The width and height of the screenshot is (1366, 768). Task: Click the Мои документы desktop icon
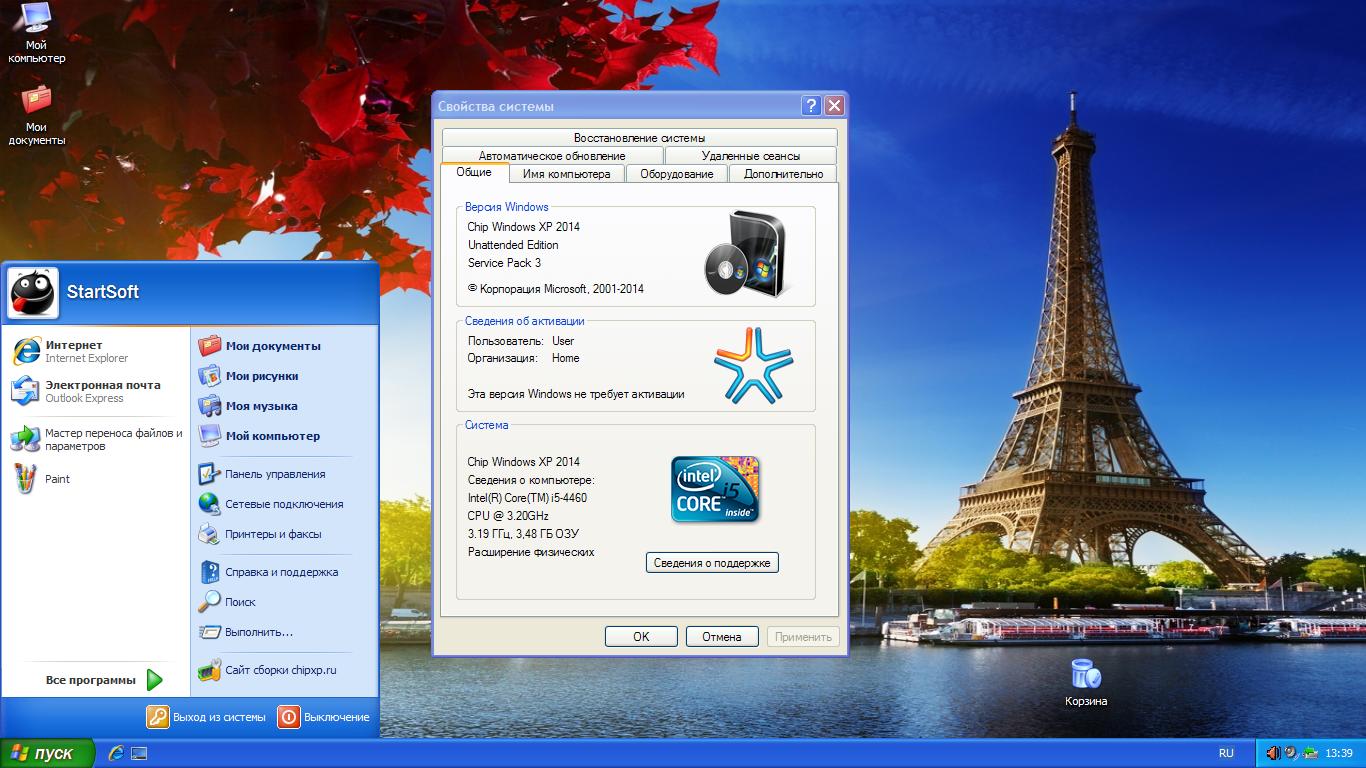coord(36,115)
